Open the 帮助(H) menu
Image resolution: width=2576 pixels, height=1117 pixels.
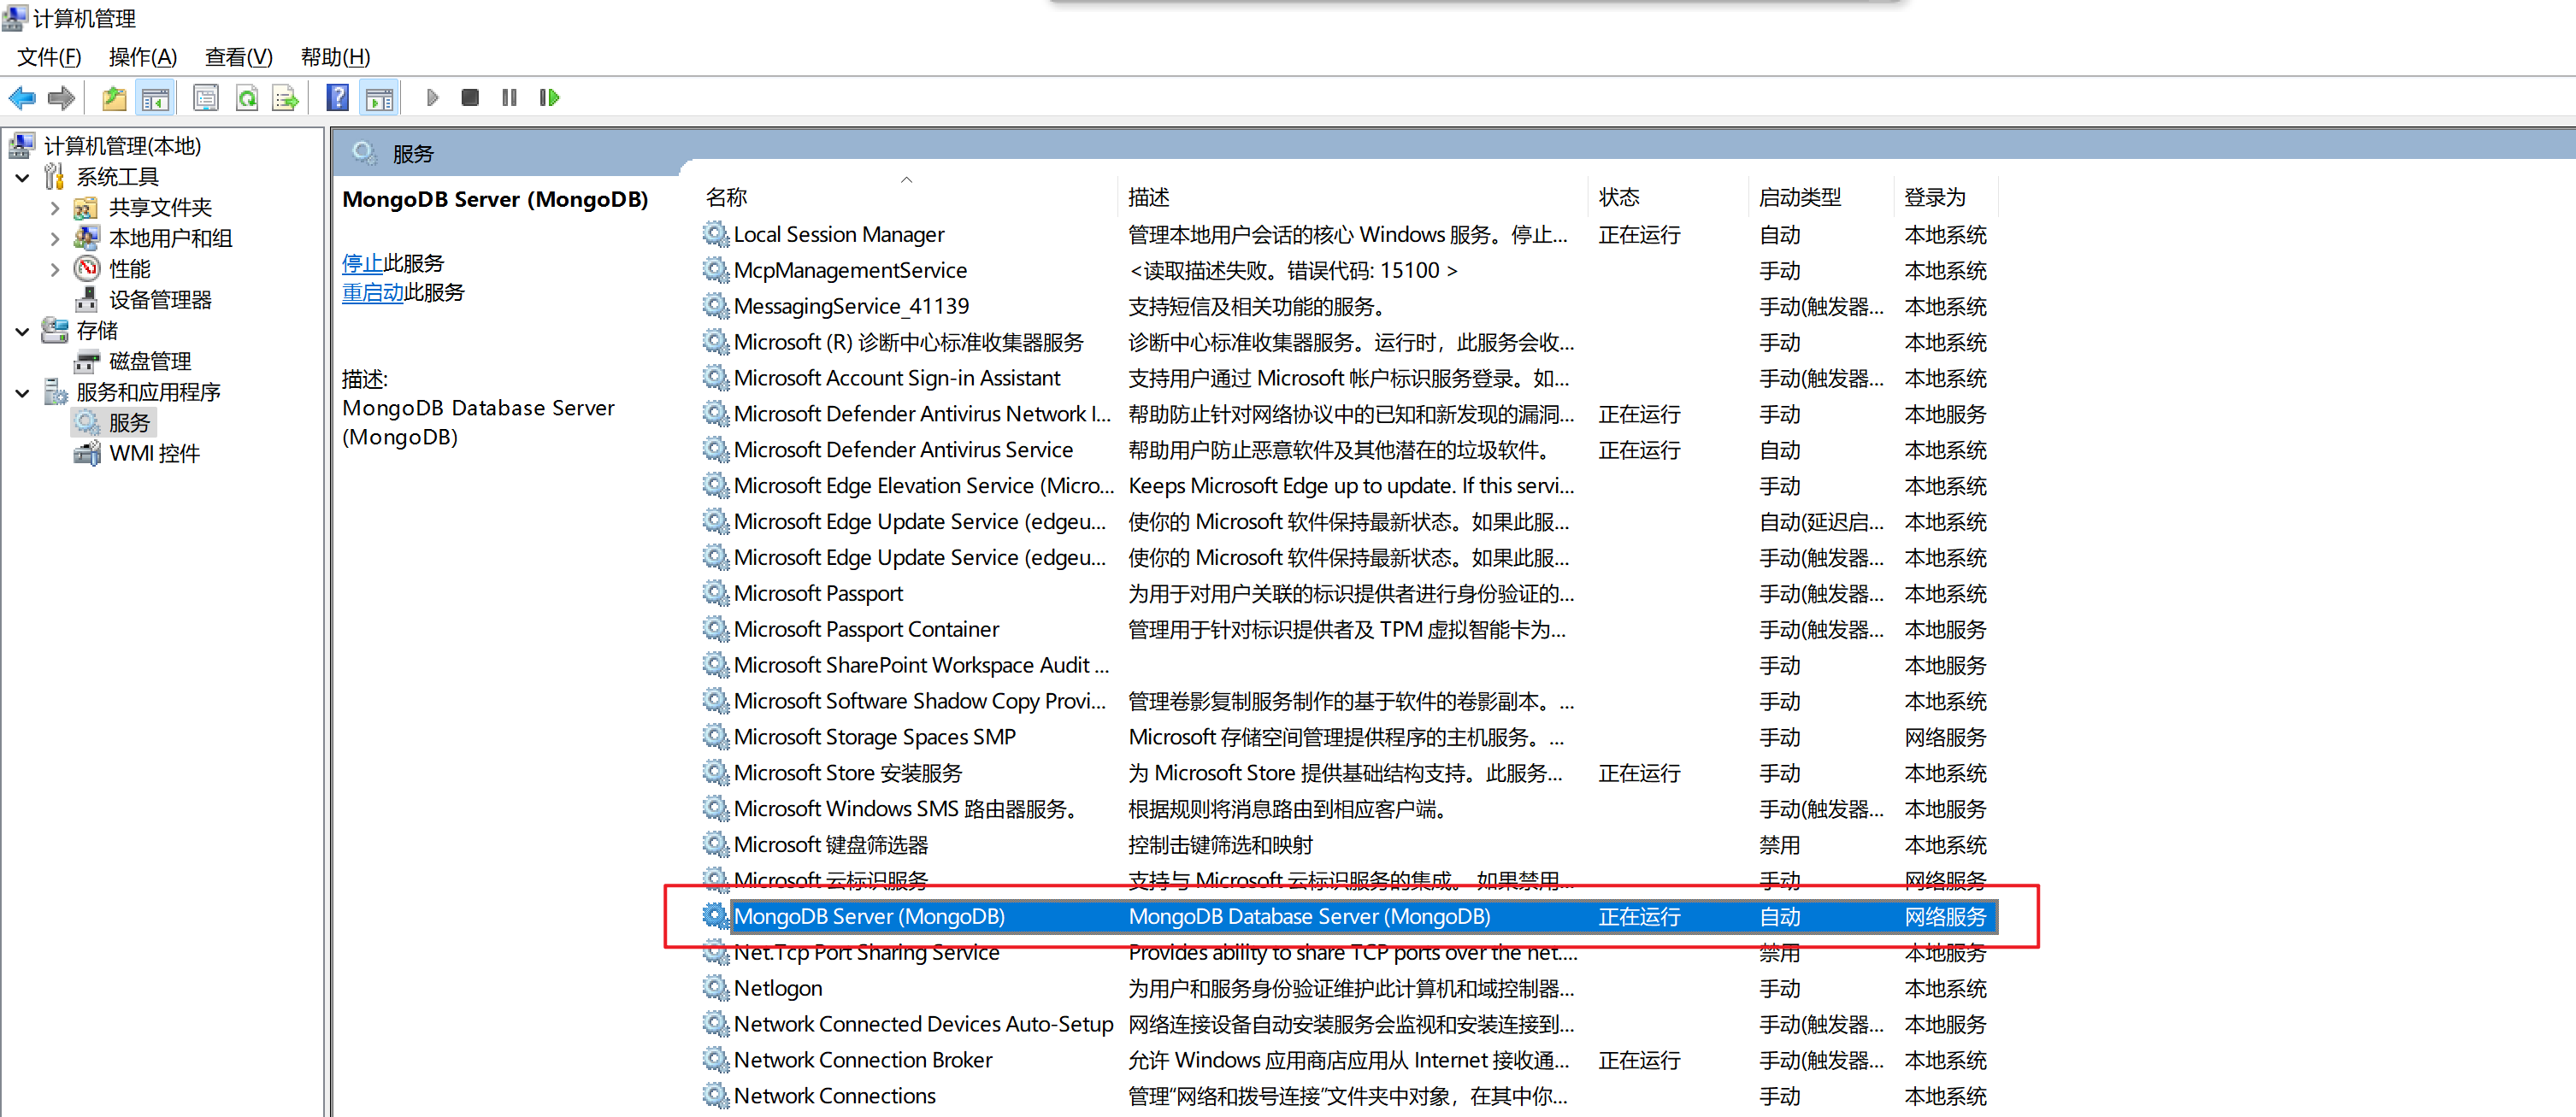tap(336, 57)
